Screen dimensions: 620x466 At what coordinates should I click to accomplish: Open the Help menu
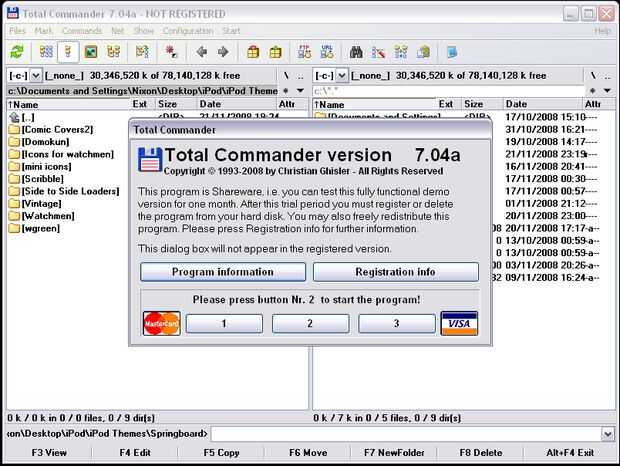pos(602,31)
